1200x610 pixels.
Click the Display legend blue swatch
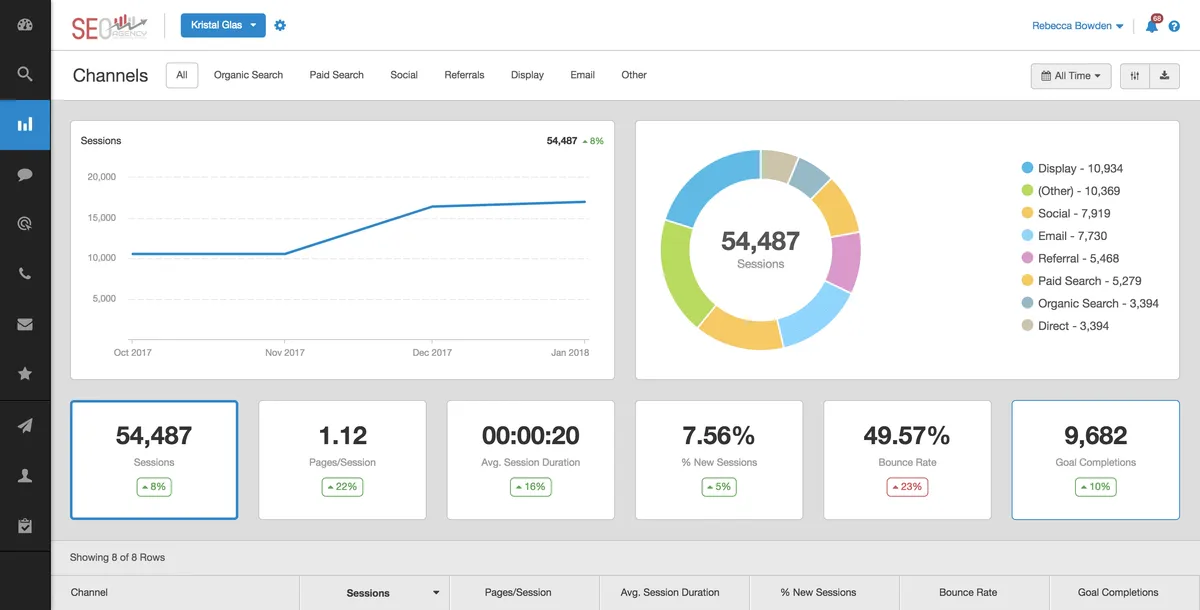coord(1027,168)
